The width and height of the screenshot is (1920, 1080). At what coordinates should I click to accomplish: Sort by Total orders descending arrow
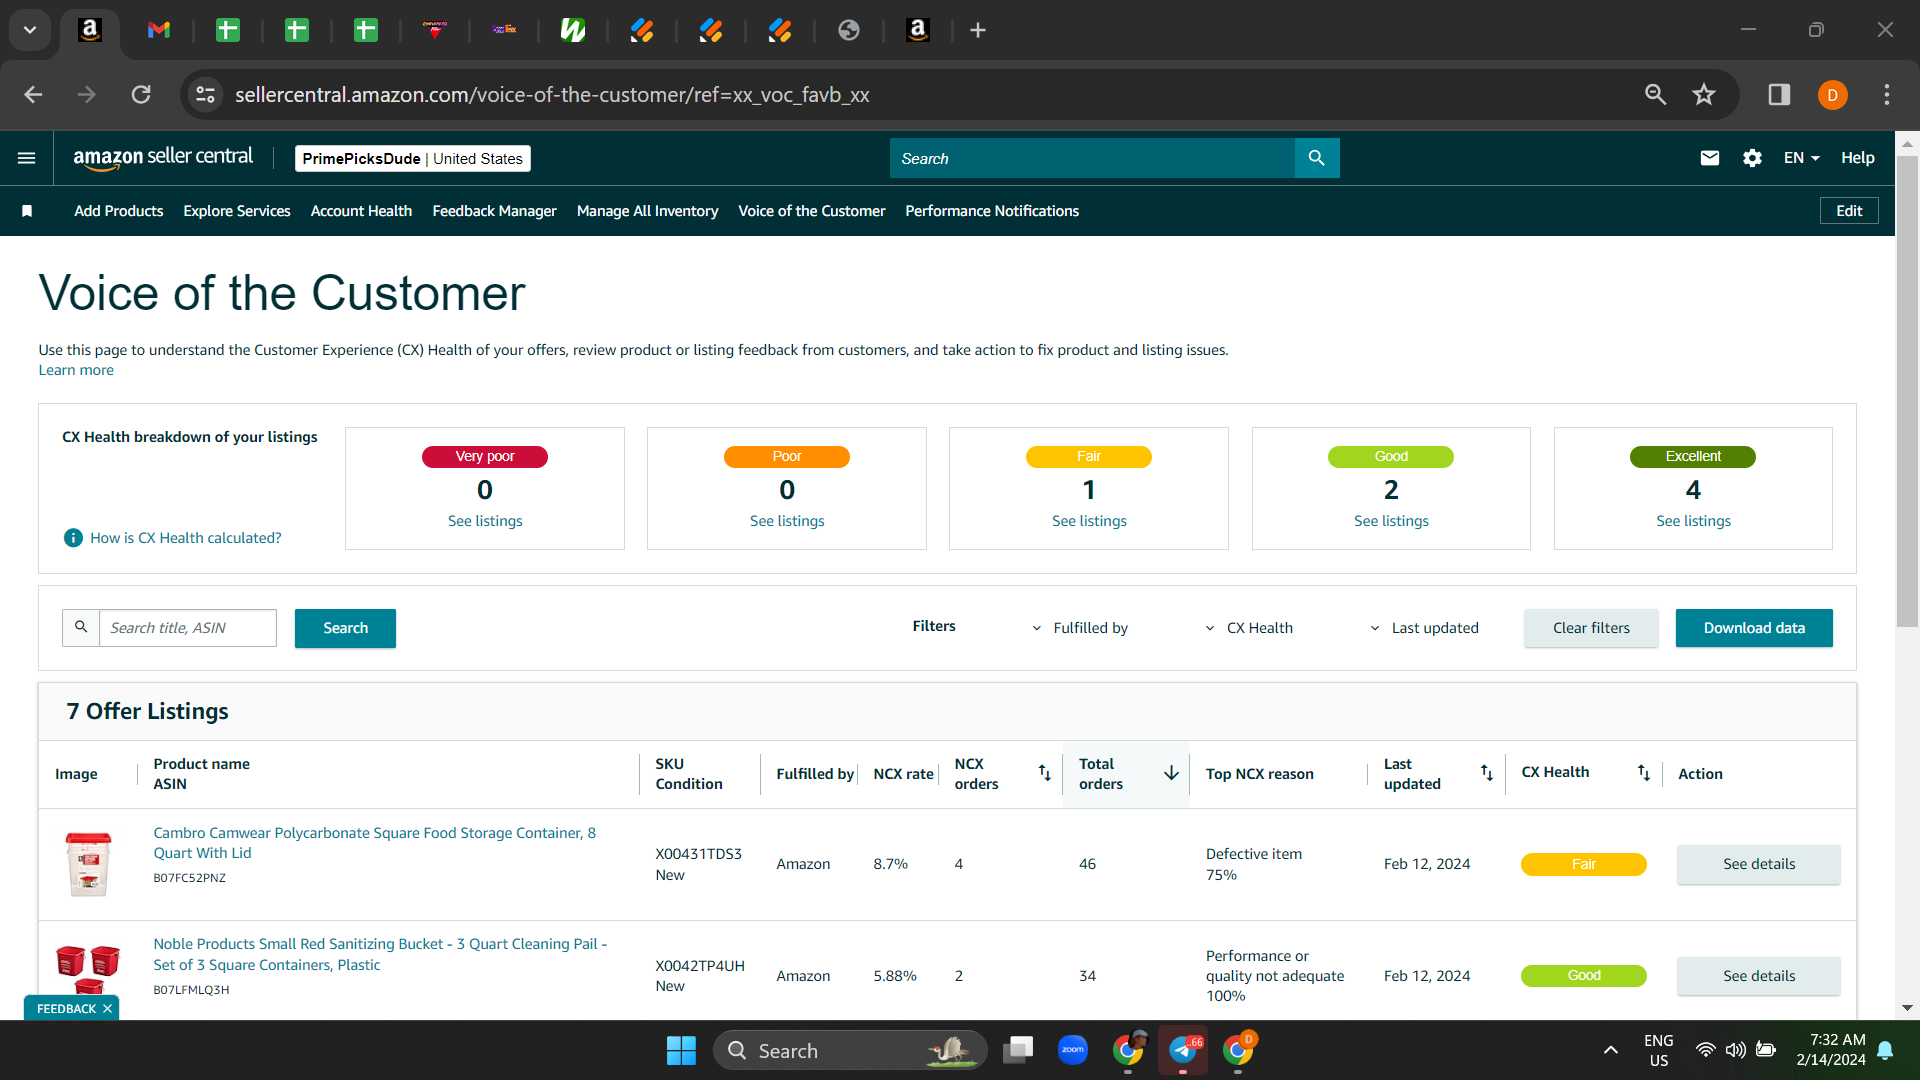coord(1171,773)
